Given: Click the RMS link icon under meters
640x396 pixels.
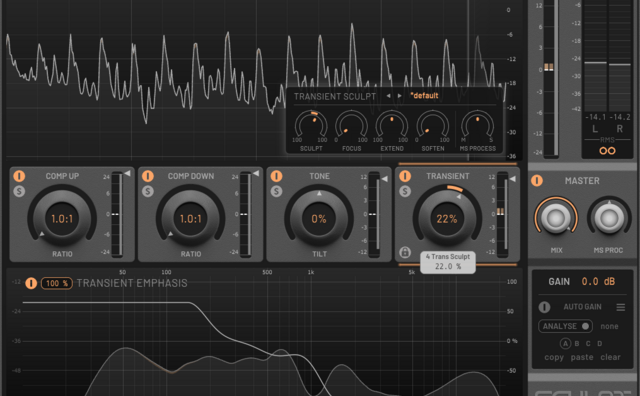Looking at the screenshot, I should coord(607,151).
